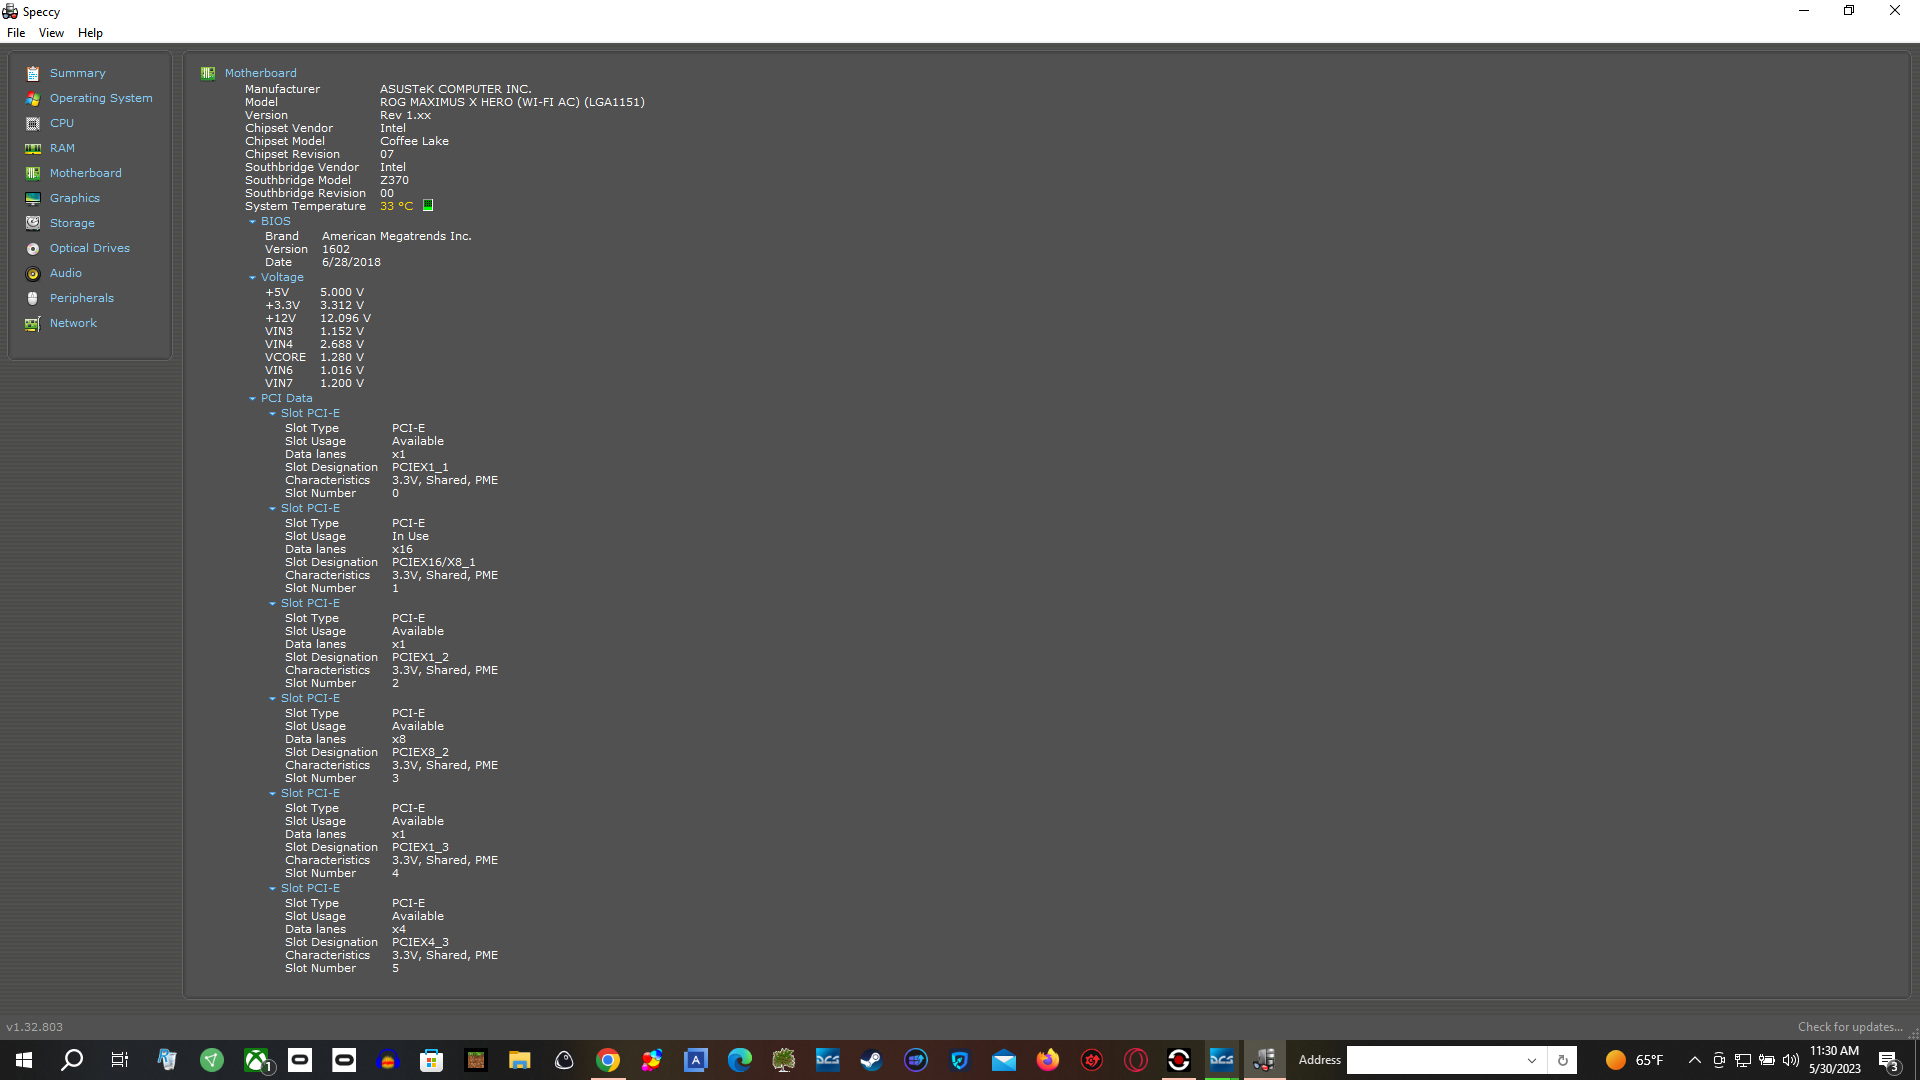Open Windows Start menu
This screenshot has width=1920, height=1080.
click(x=24, y=1060)
